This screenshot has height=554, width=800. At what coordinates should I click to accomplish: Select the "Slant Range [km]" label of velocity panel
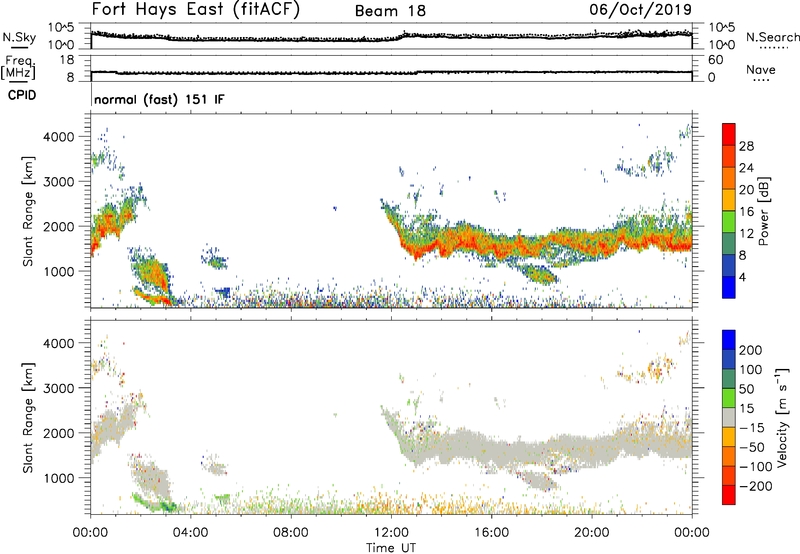coord(28,418)
